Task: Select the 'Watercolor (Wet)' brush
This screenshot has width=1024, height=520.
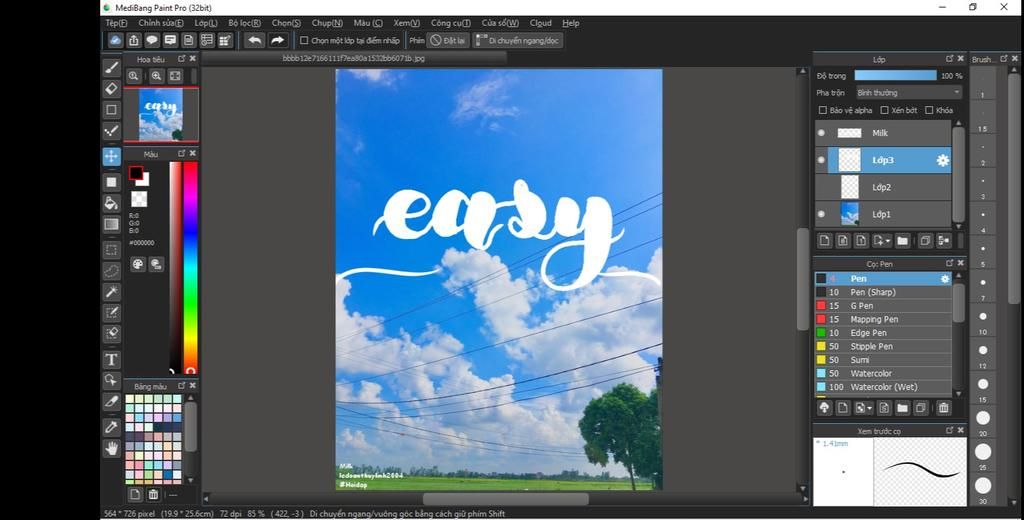Action: click(x=882, y=387)
